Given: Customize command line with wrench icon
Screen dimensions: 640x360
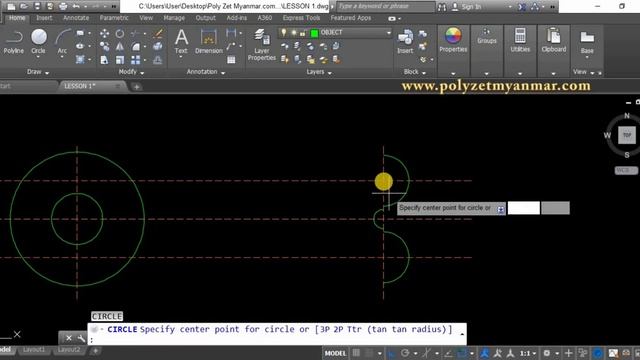Looking at the screenshot, I should point(81,338).
